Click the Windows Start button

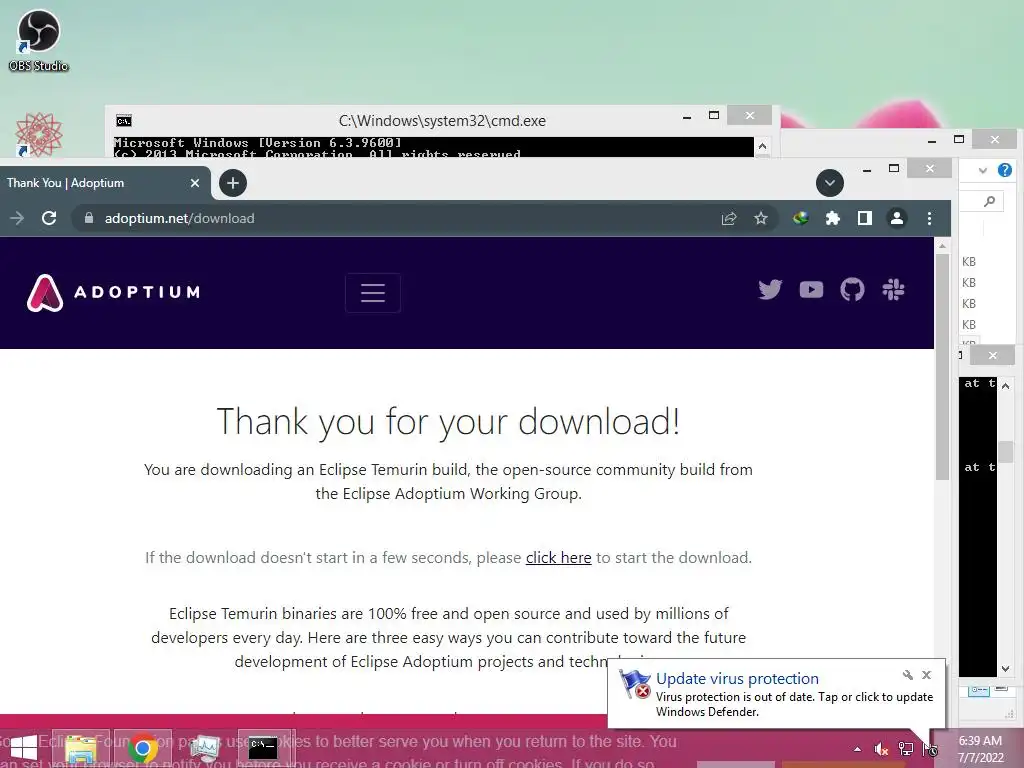(x=22, y=748)
